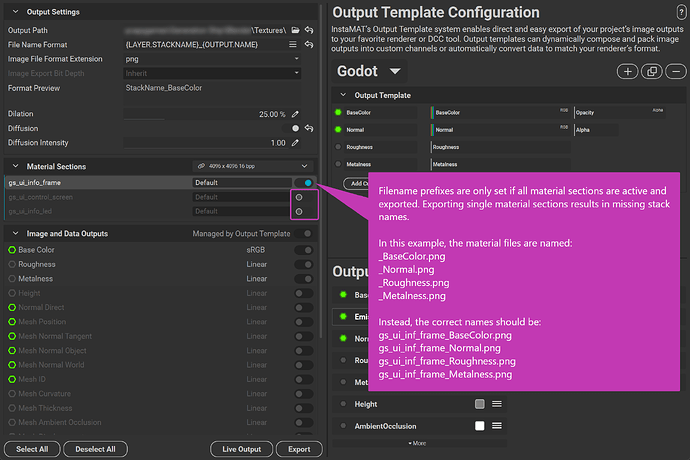Select the Opacity alpha channel slot

coord(620,112)
